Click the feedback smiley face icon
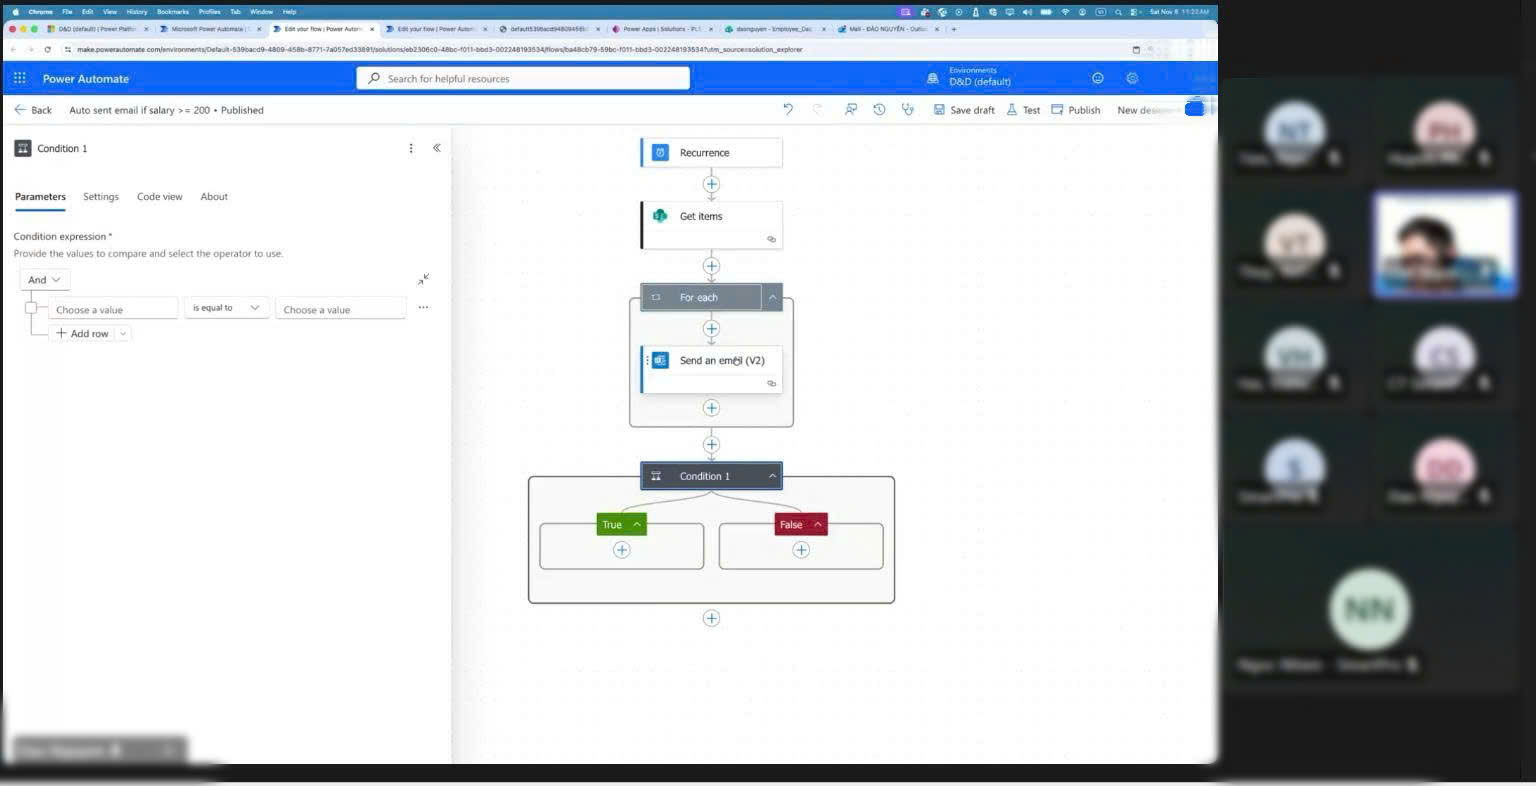Screen dimensions: 1536x786 click(1097, 78)
